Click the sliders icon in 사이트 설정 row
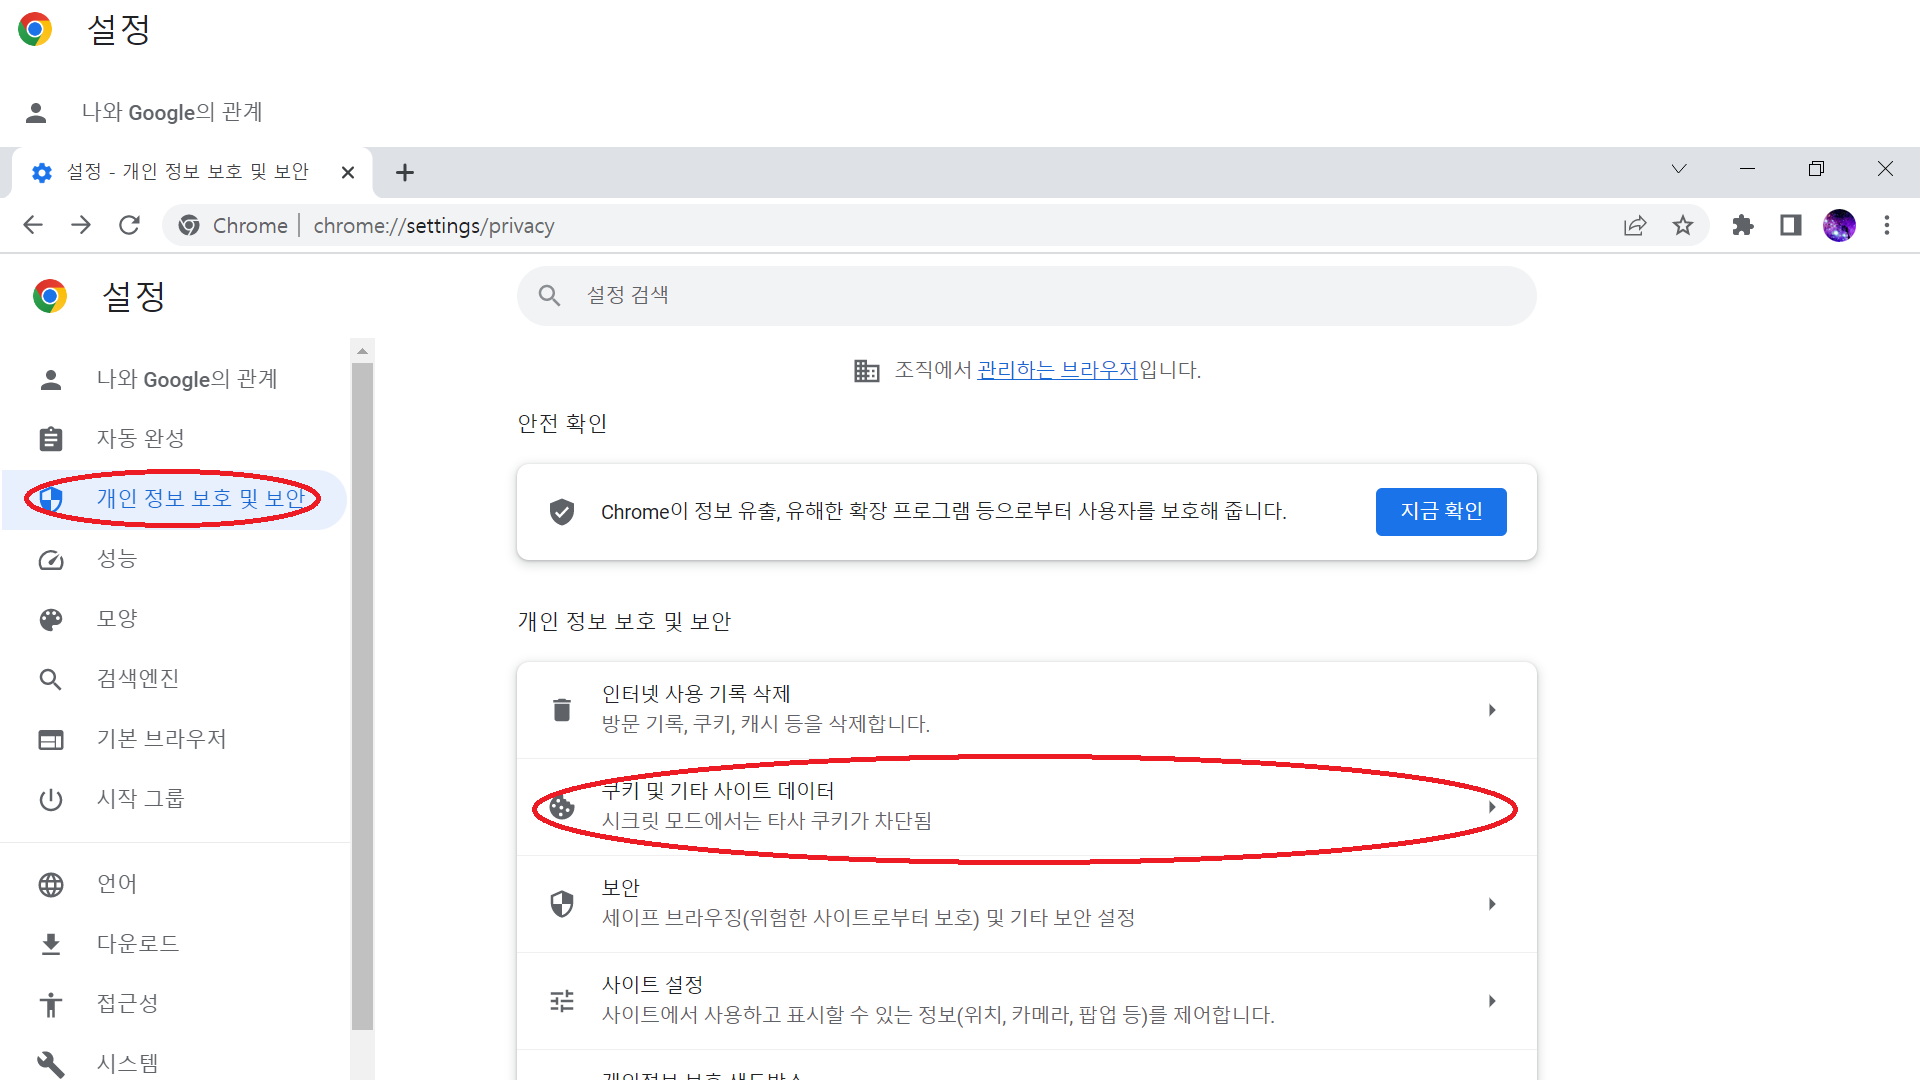The width and height of the screenshot is (1920, 1080). point(562,1001)
